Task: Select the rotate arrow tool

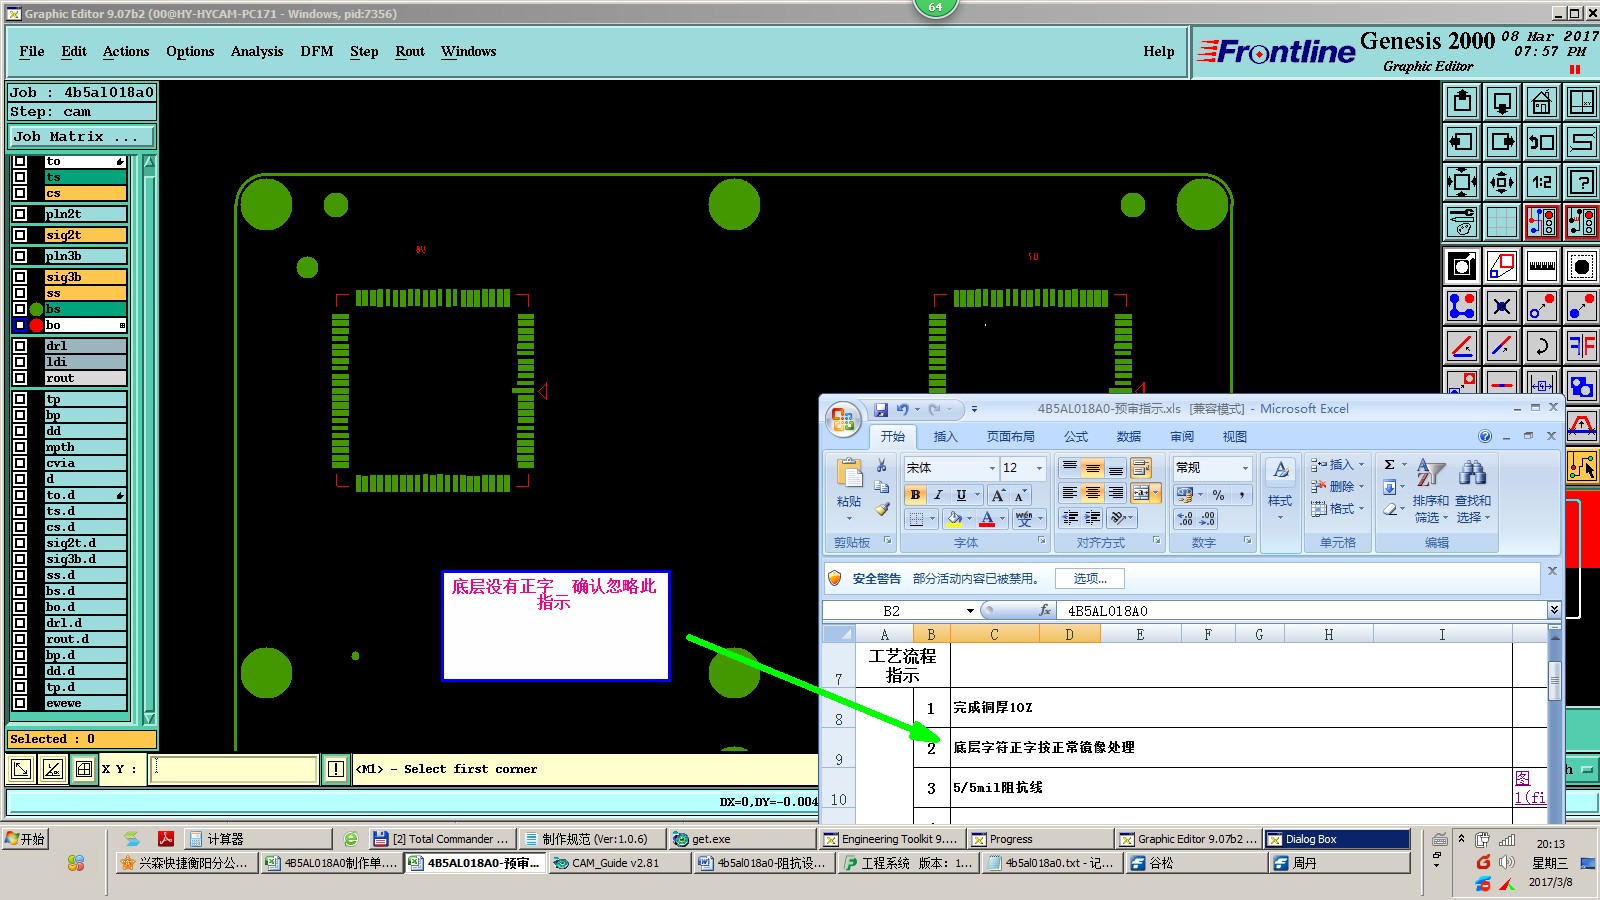Action: (1542, 346)
